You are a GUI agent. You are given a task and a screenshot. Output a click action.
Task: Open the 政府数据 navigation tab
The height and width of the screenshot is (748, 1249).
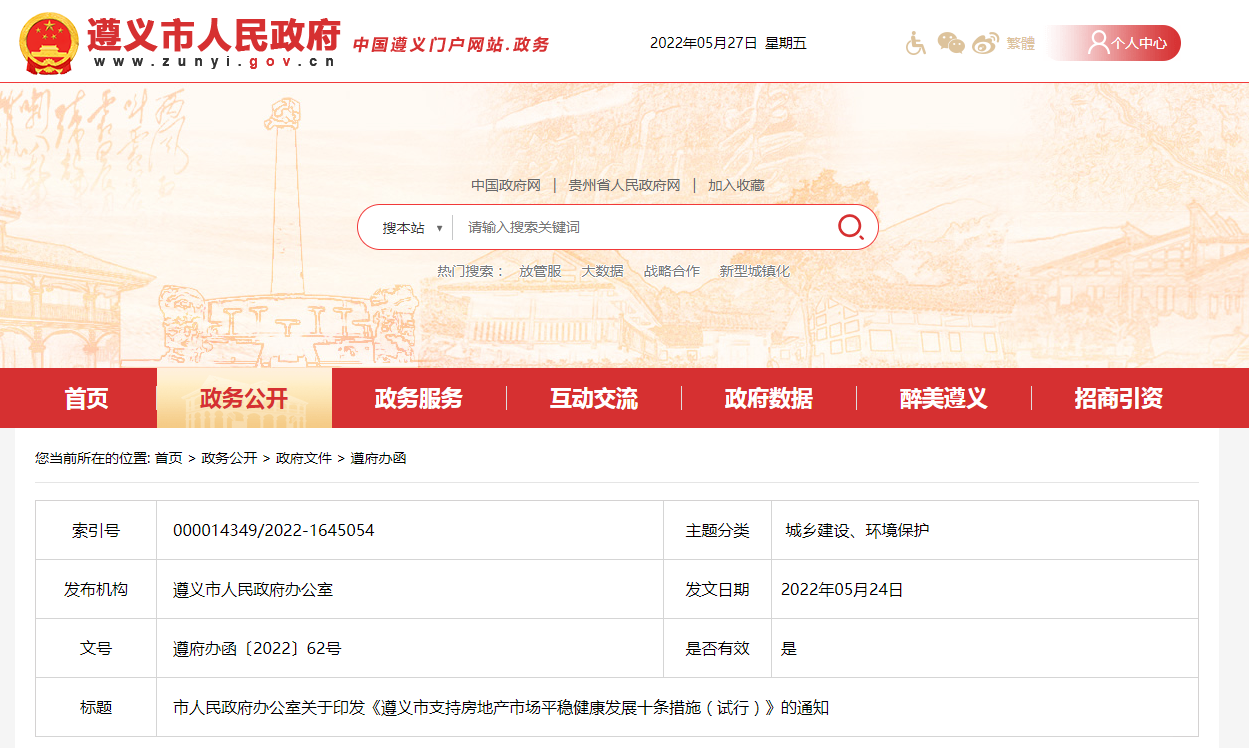point(769,398)
